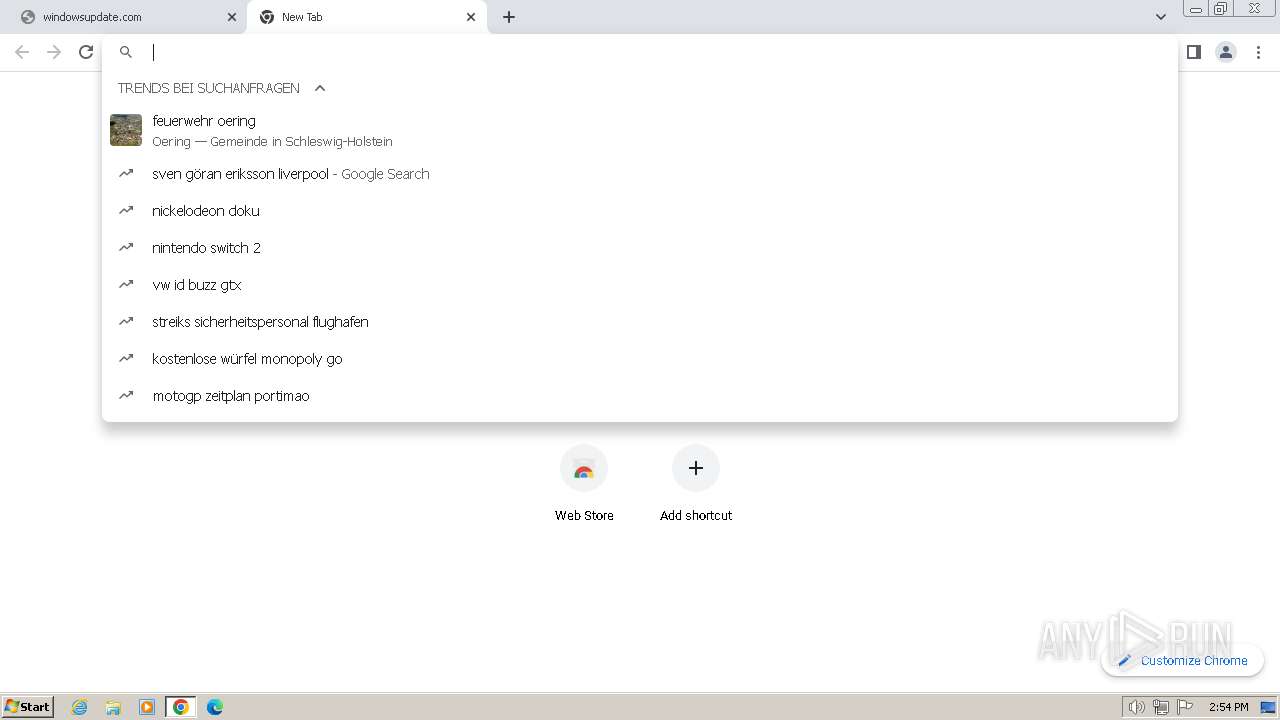Click the Show desktop icon in tray

coord(1268,707)
